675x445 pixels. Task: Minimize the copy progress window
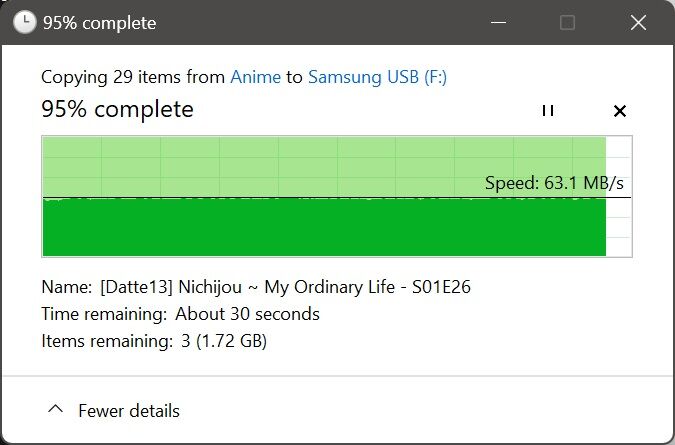499,22
